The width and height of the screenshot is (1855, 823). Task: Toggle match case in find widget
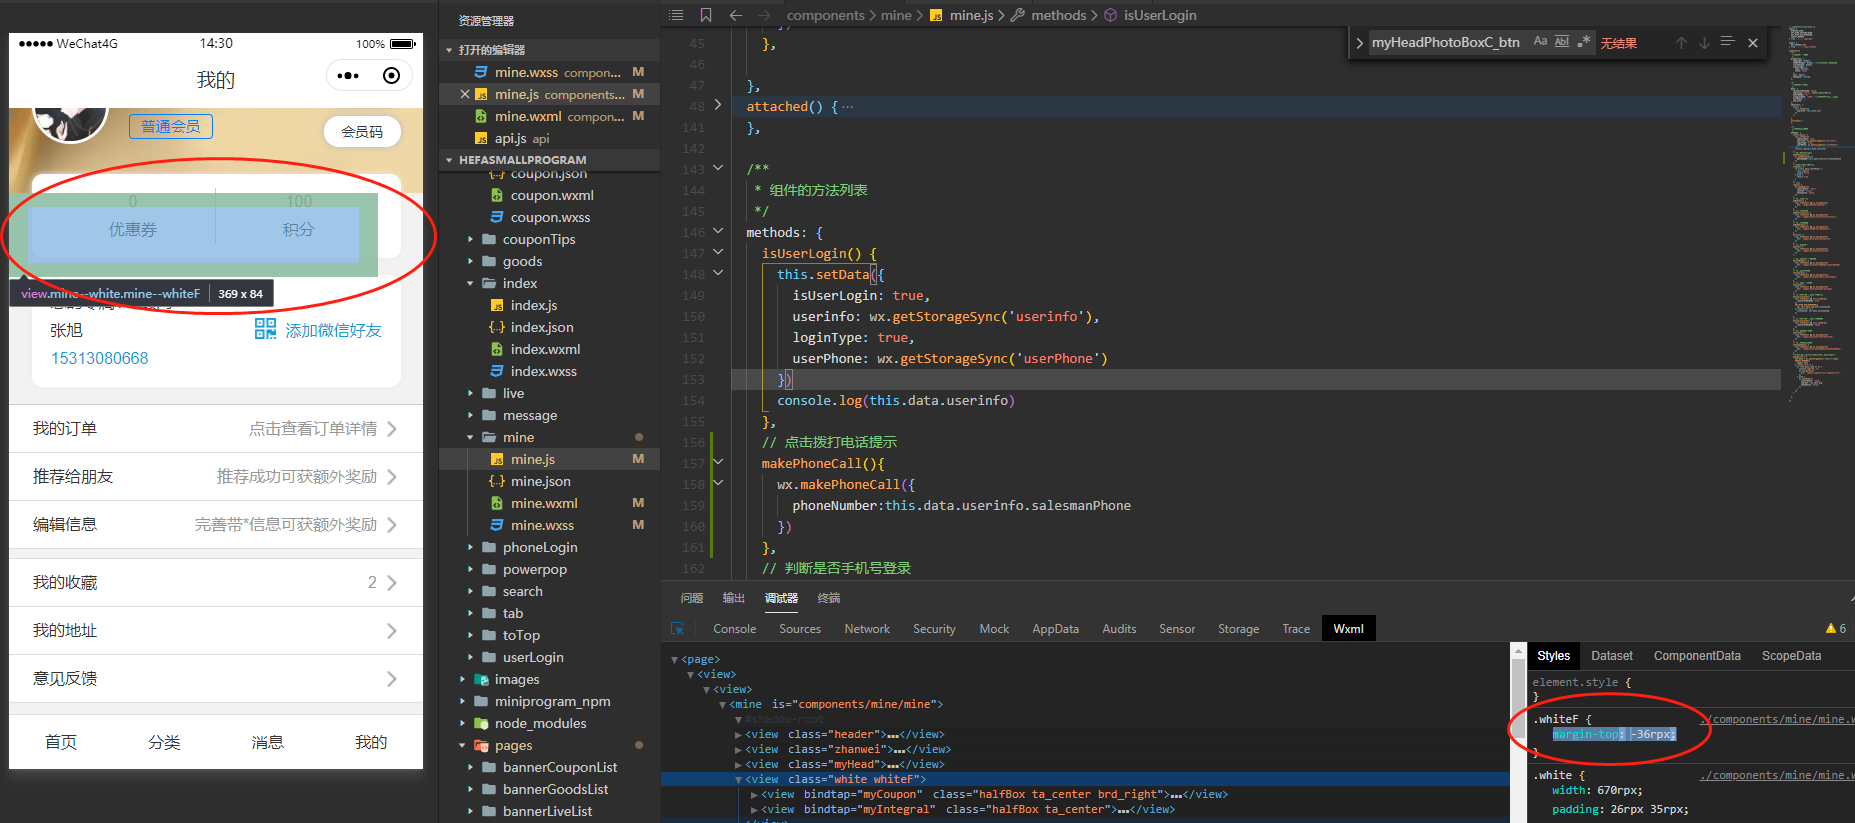tap(1540, 42)
